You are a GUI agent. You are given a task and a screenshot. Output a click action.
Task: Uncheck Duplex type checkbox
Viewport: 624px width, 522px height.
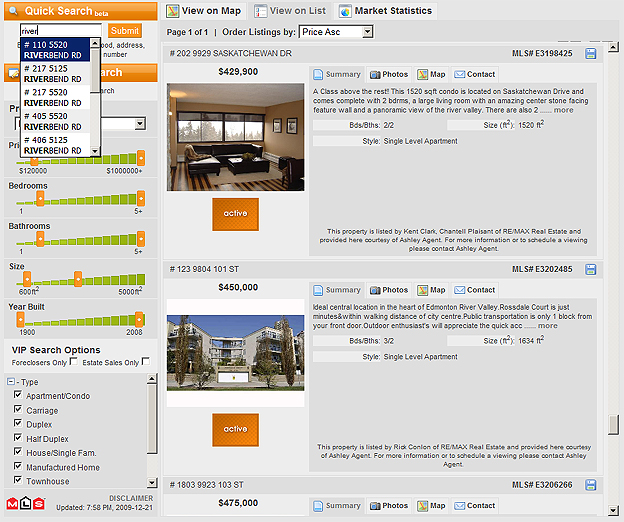(x=18, y=423)
